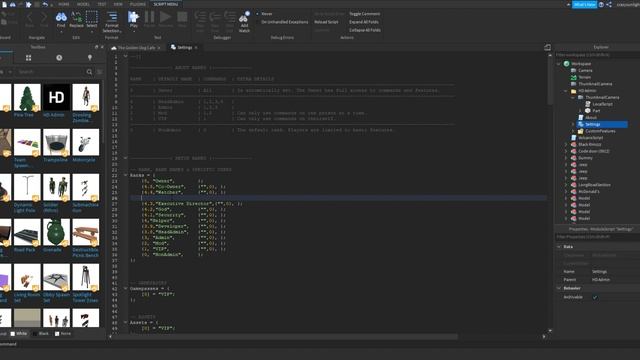Collapse the Workspace tree node
The height and width of the screenshot is (360, 640).
559,64
